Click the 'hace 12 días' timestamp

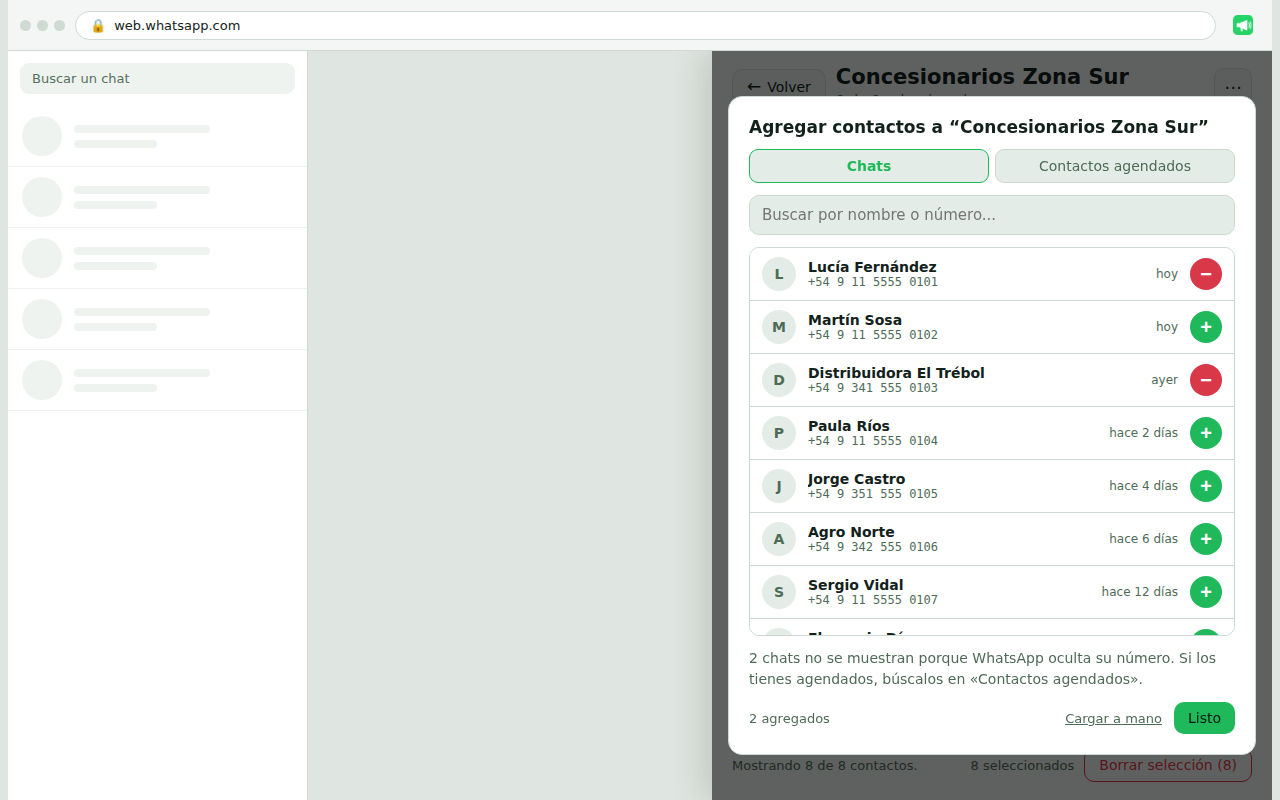click(1140, 592)
